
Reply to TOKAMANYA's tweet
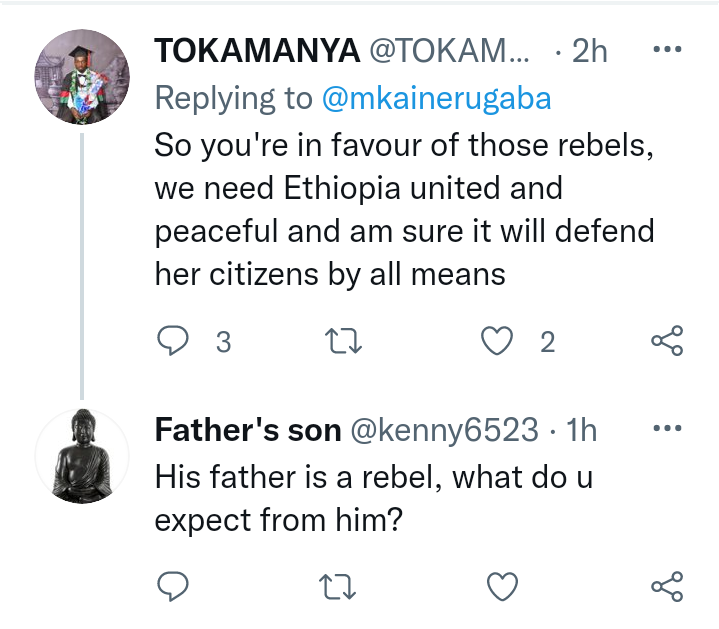point(172,341)
